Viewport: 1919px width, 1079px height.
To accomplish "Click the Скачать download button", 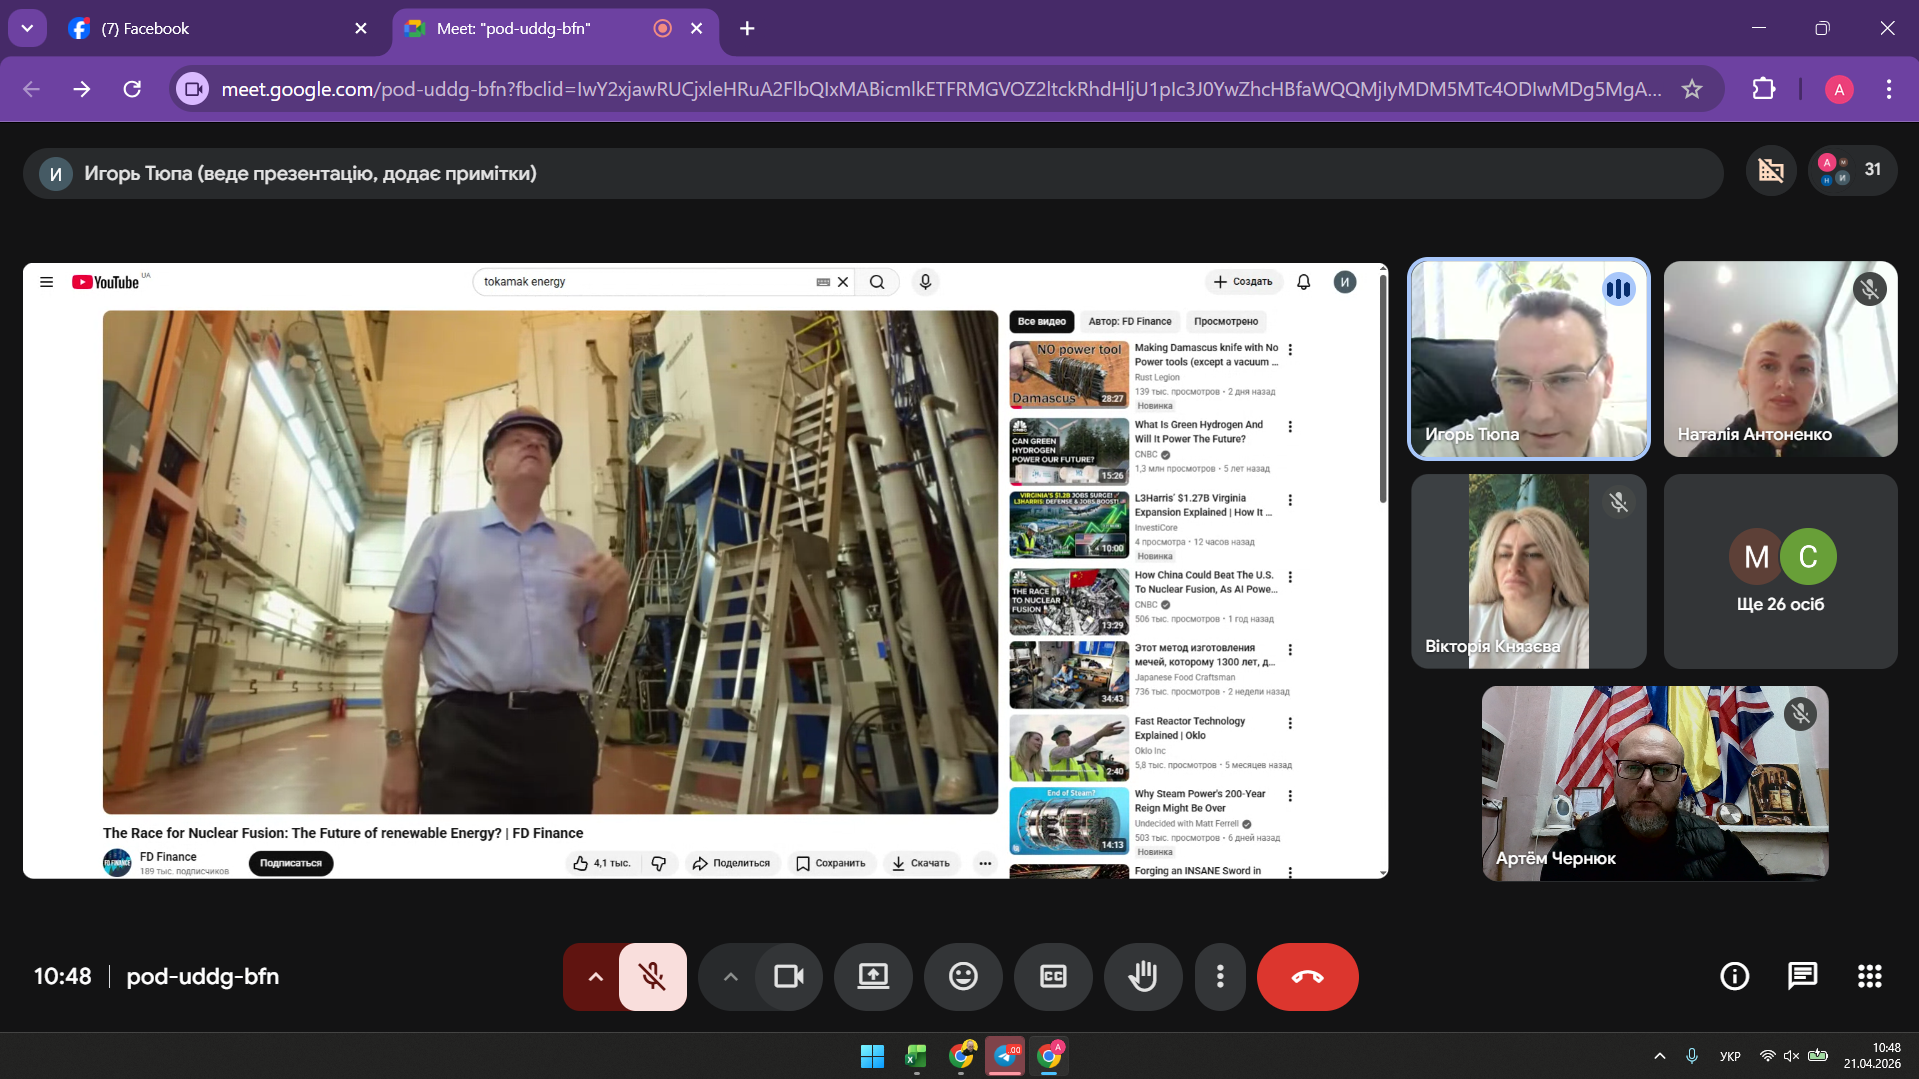I will [x=921, y=863].
